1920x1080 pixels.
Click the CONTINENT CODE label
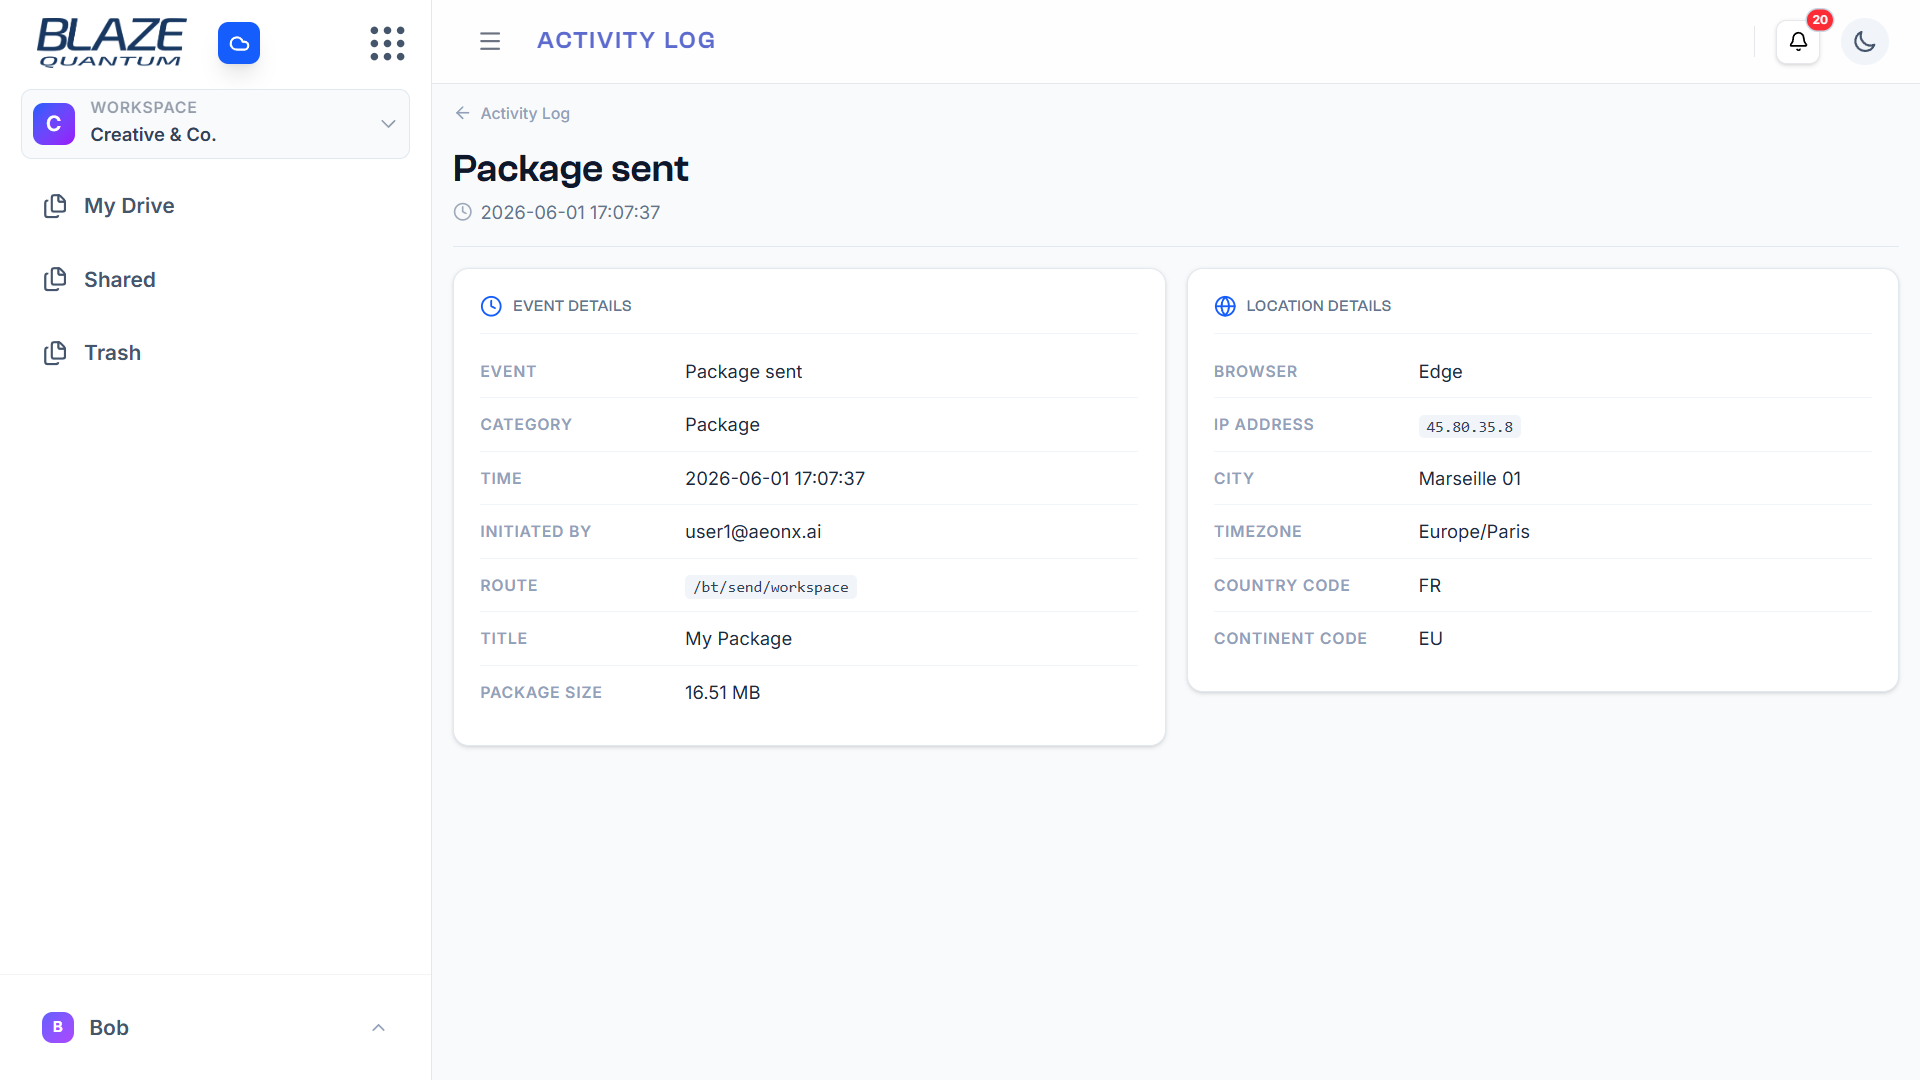(x=1290, y=639)
